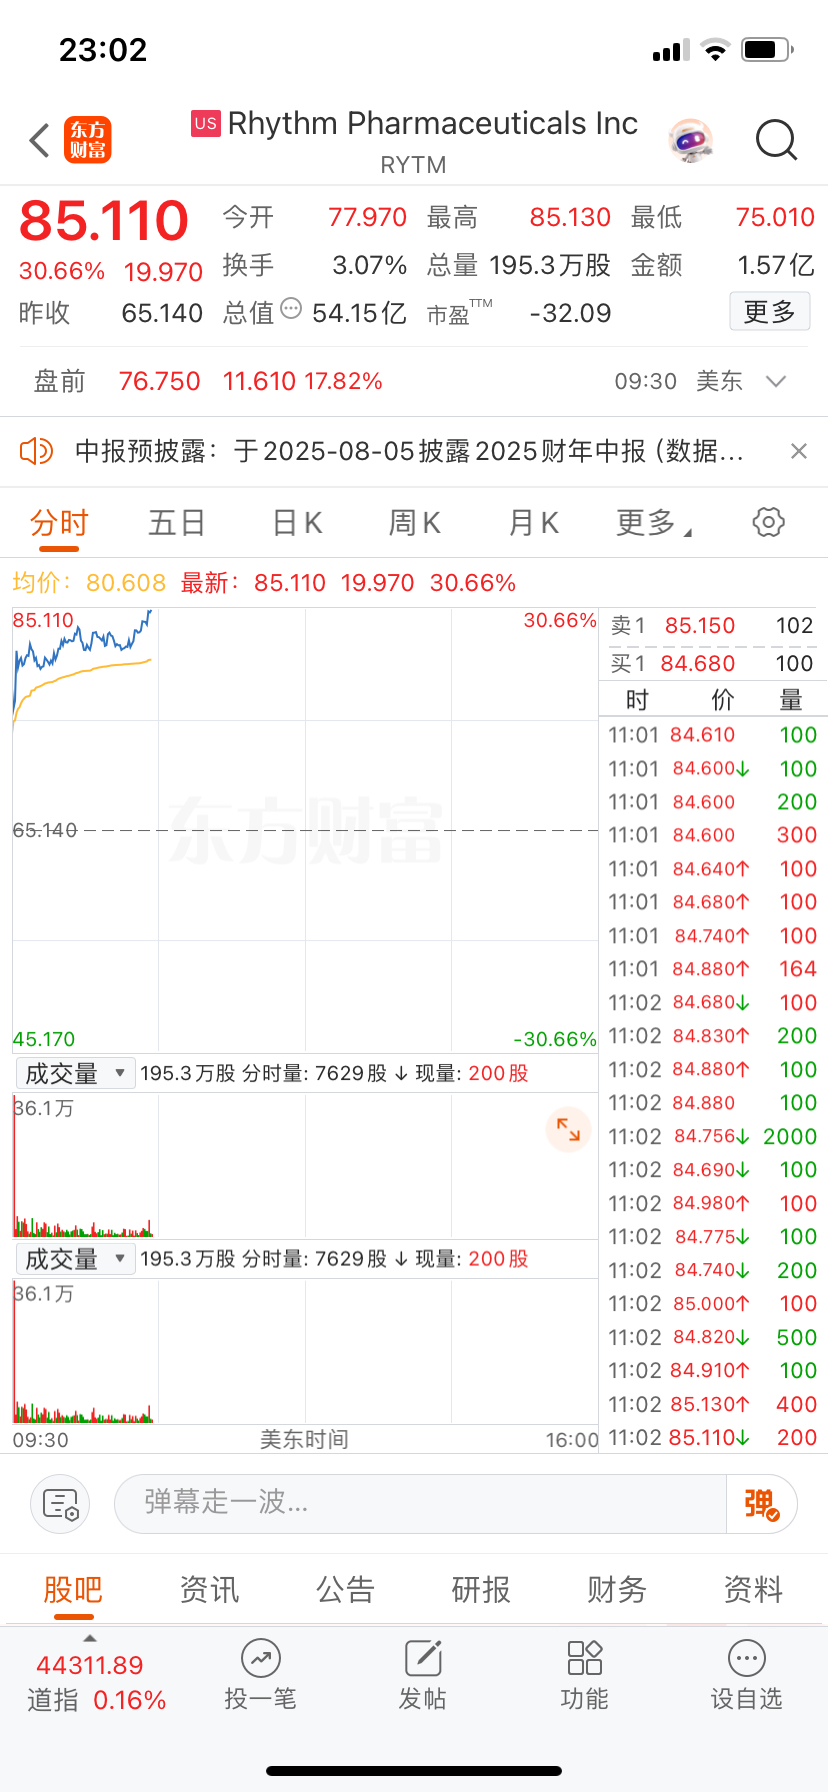Tap the 今开 77.970 open price

coord(367,218)
